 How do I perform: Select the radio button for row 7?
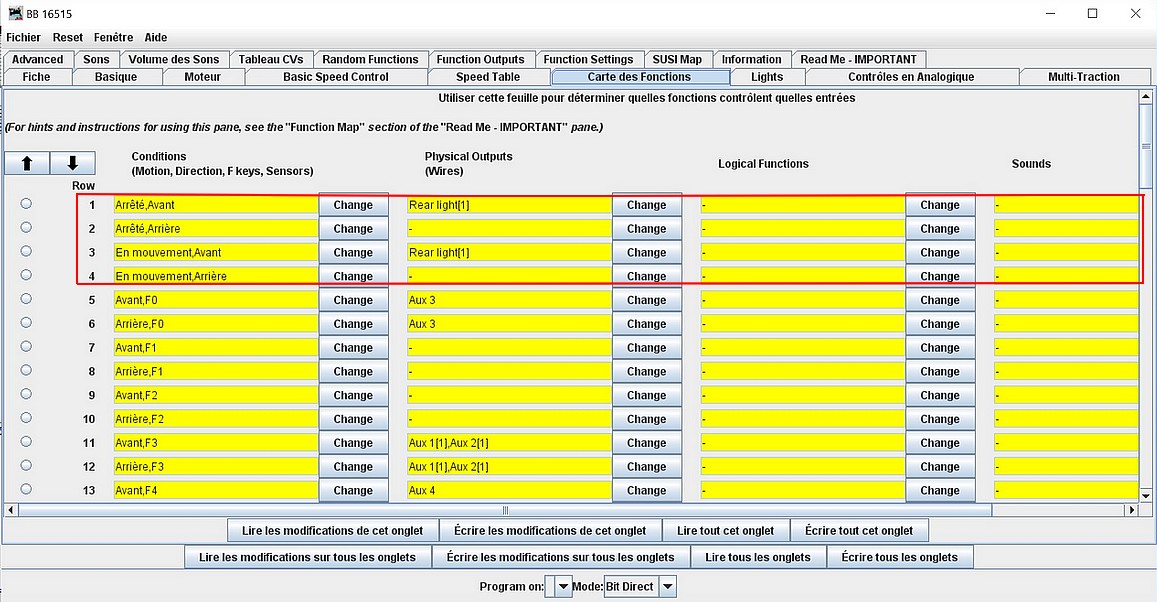tap(27, 346)
